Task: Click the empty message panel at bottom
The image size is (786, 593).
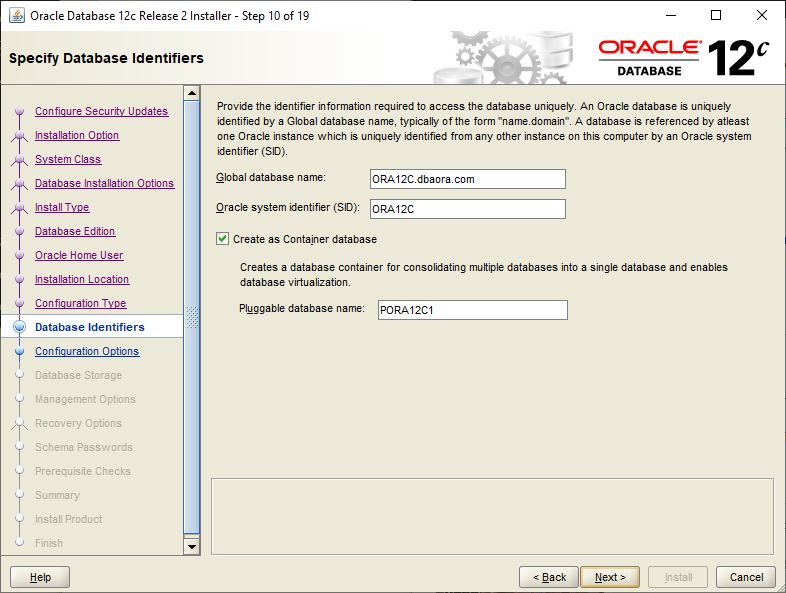Action: point(492,516)
